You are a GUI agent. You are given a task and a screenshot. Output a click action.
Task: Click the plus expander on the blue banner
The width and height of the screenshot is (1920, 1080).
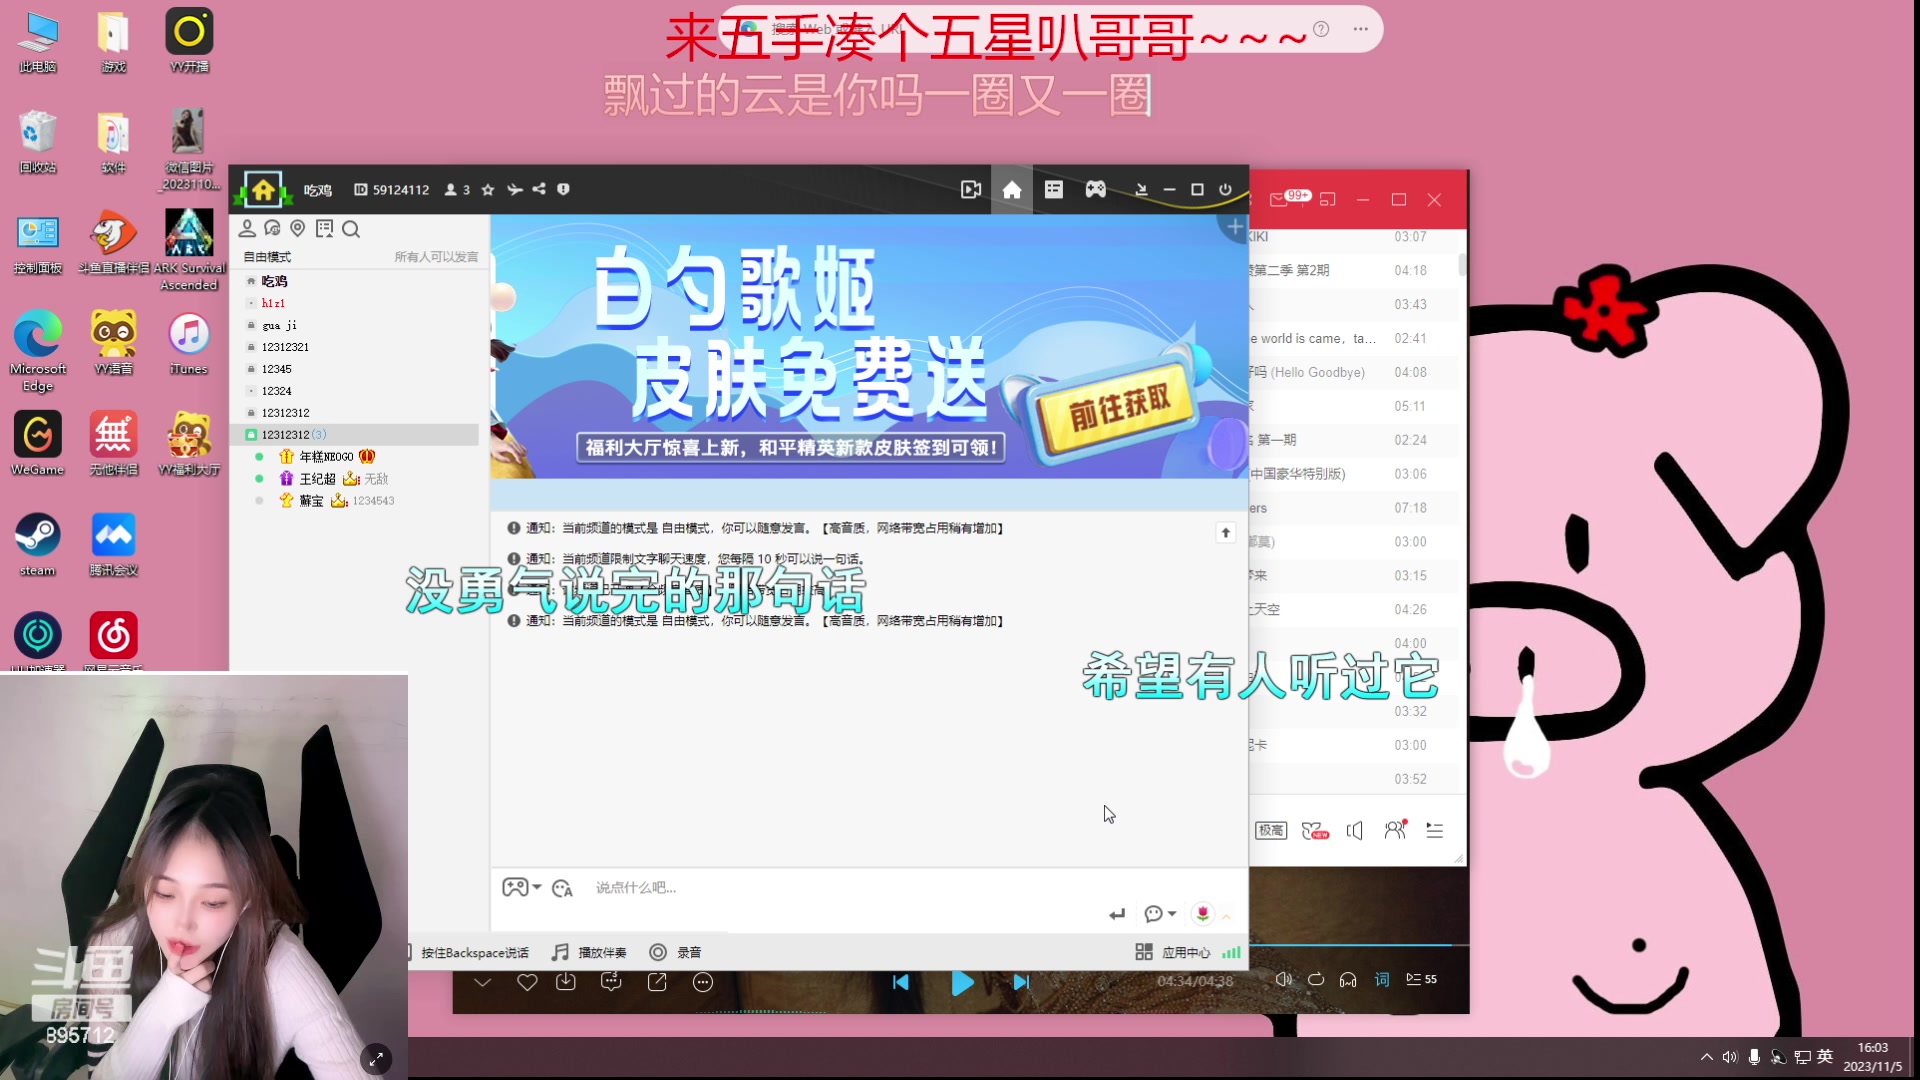point(1234,226)
